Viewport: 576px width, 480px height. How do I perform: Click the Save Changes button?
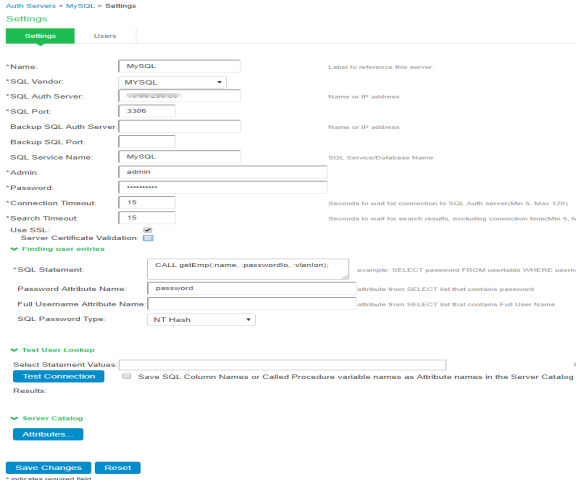coord(48,468)
